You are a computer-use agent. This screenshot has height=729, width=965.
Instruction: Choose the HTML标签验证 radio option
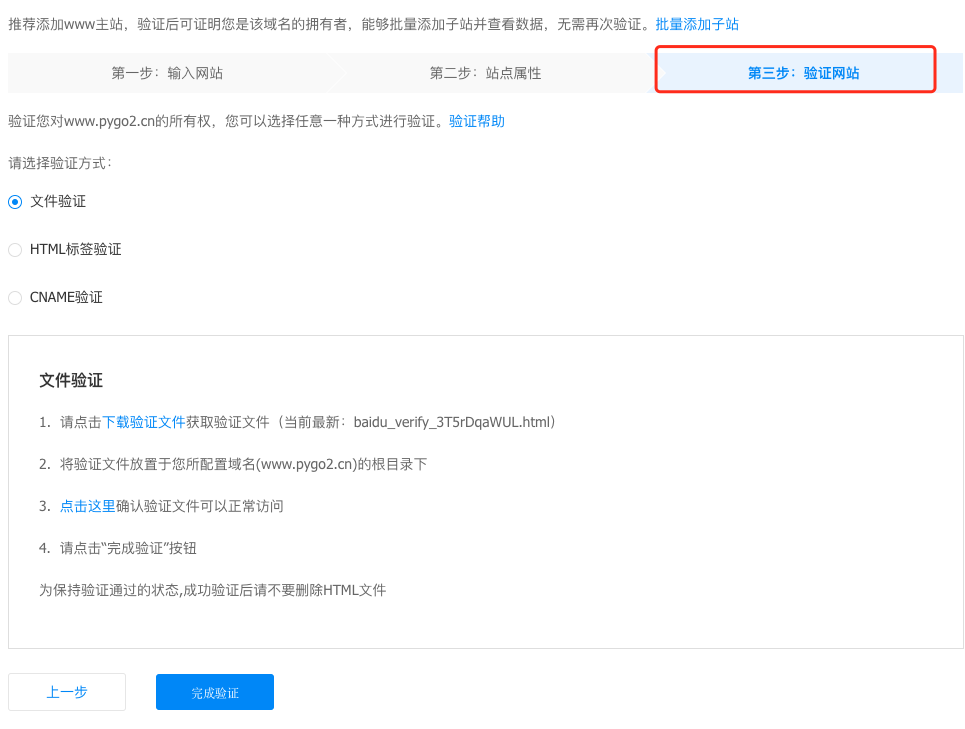[x=15, y=249]
